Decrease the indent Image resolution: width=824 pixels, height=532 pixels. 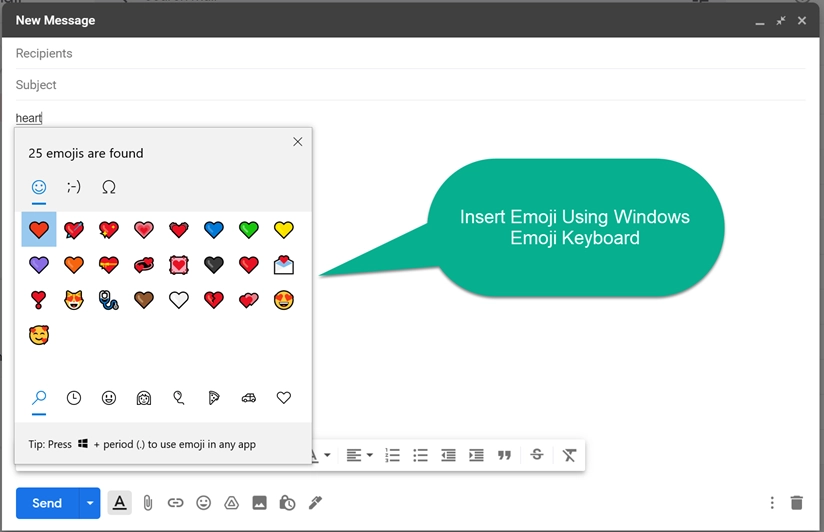pos(448,455)
